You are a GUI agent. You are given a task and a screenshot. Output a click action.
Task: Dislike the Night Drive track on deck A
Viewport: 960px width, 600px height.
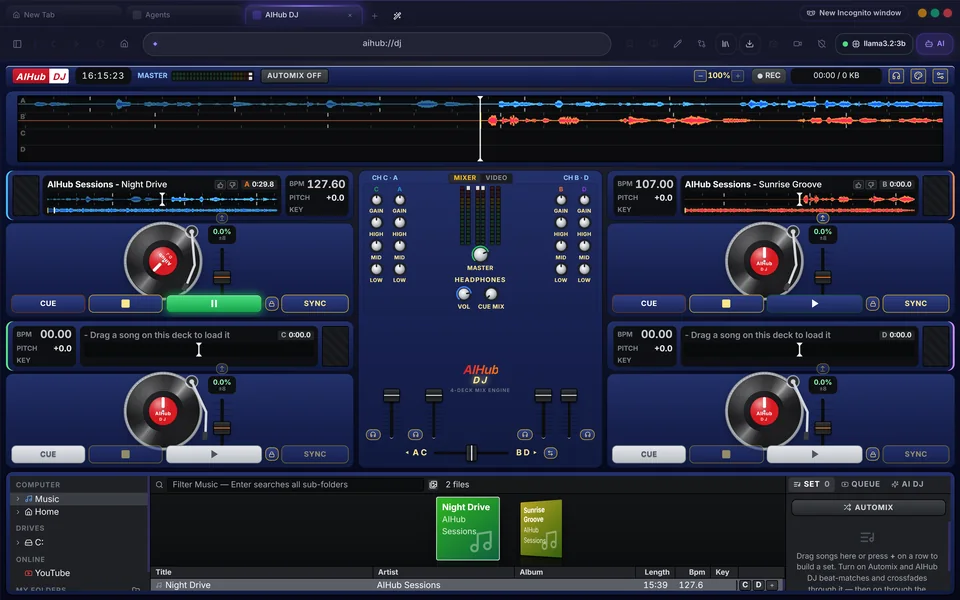[x=232, y=184]
